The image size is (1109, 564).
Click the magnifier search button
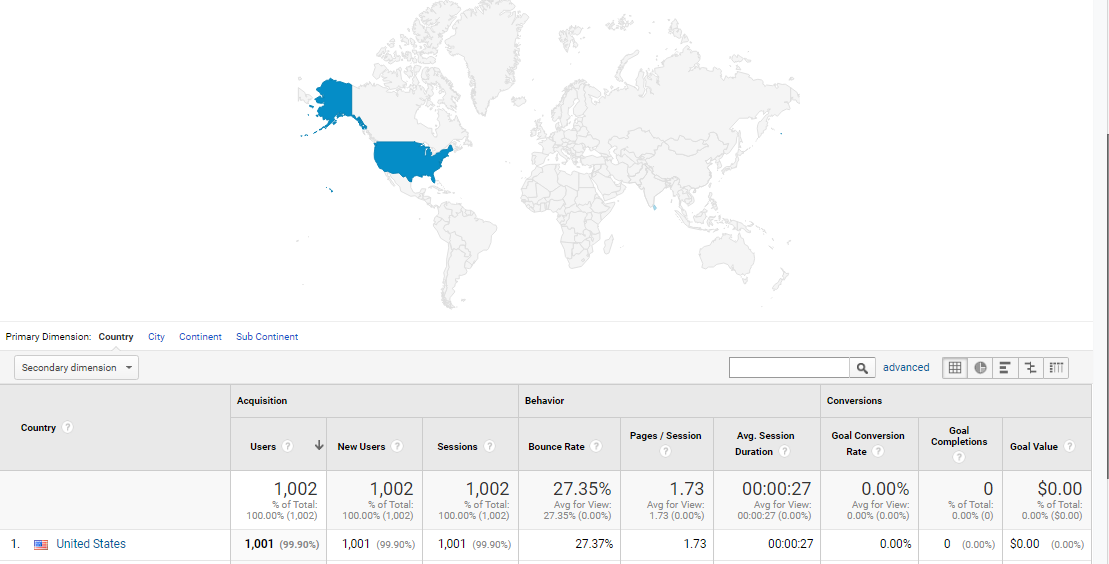click(862, 368)
